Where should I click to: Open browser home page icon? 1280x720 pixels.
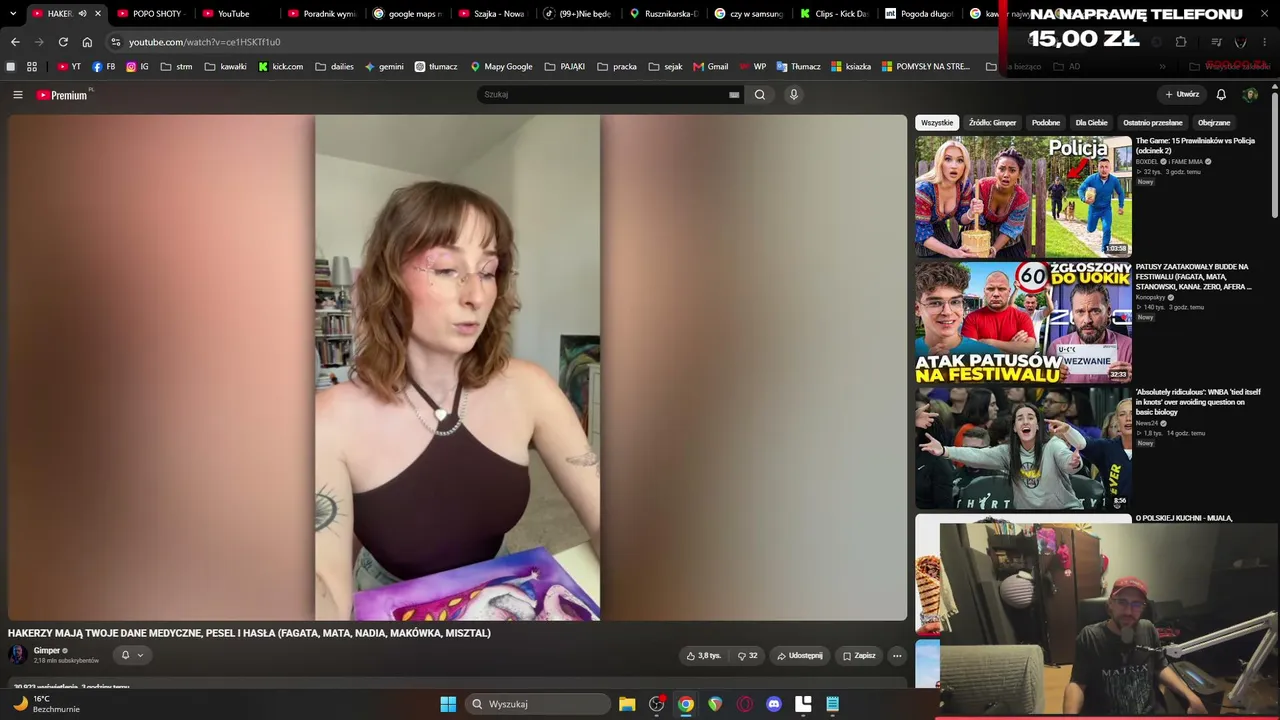(x=87, y=42)
